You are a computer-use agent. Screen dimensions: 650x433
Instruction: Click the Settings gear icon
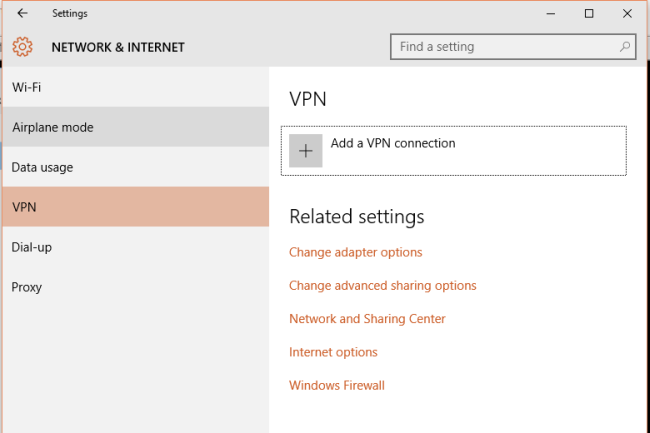point(22,47)
